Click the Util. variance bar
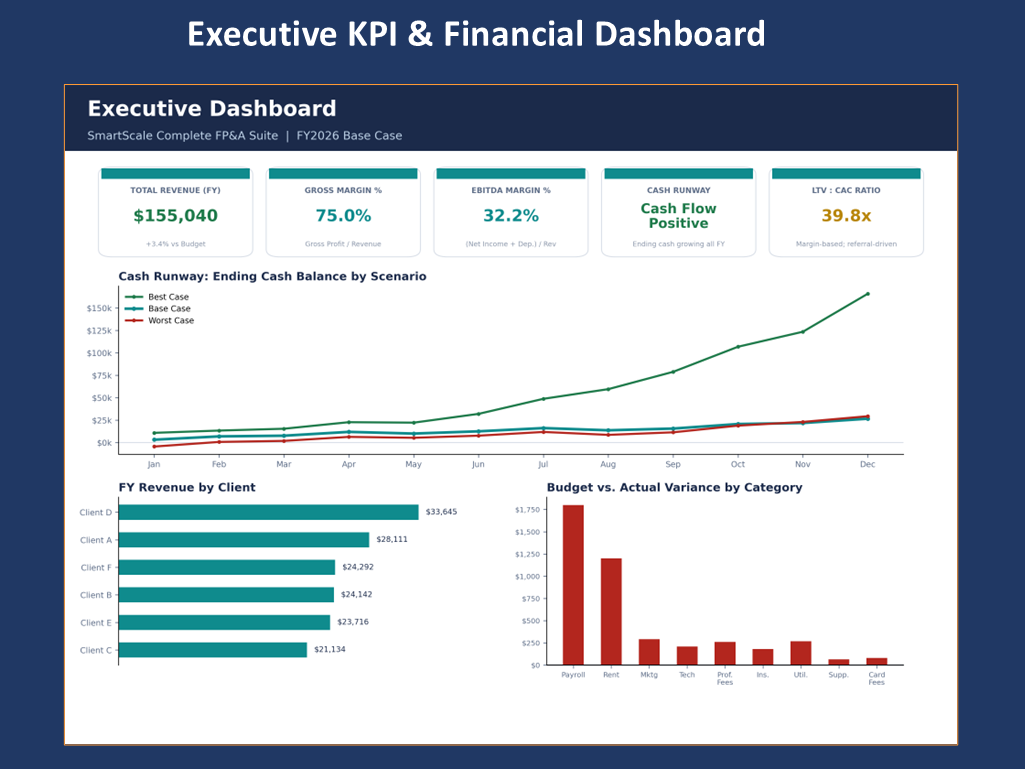Image resolution: width=1025 pixels, height=769 pixels. point(801,653)
